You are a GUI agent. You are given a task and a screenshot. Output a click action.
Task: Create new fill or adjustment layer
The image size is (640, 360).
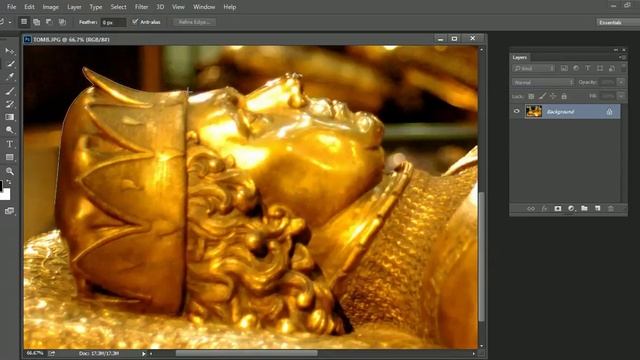tap(571, 209)
